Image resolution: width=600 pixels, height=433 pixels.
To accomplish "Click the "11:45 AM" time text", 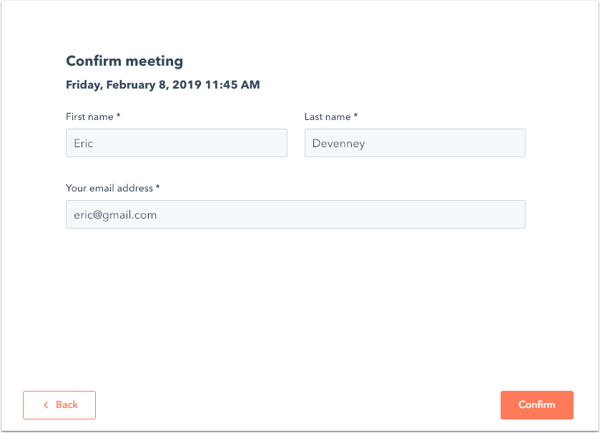I will click(232, 85).
